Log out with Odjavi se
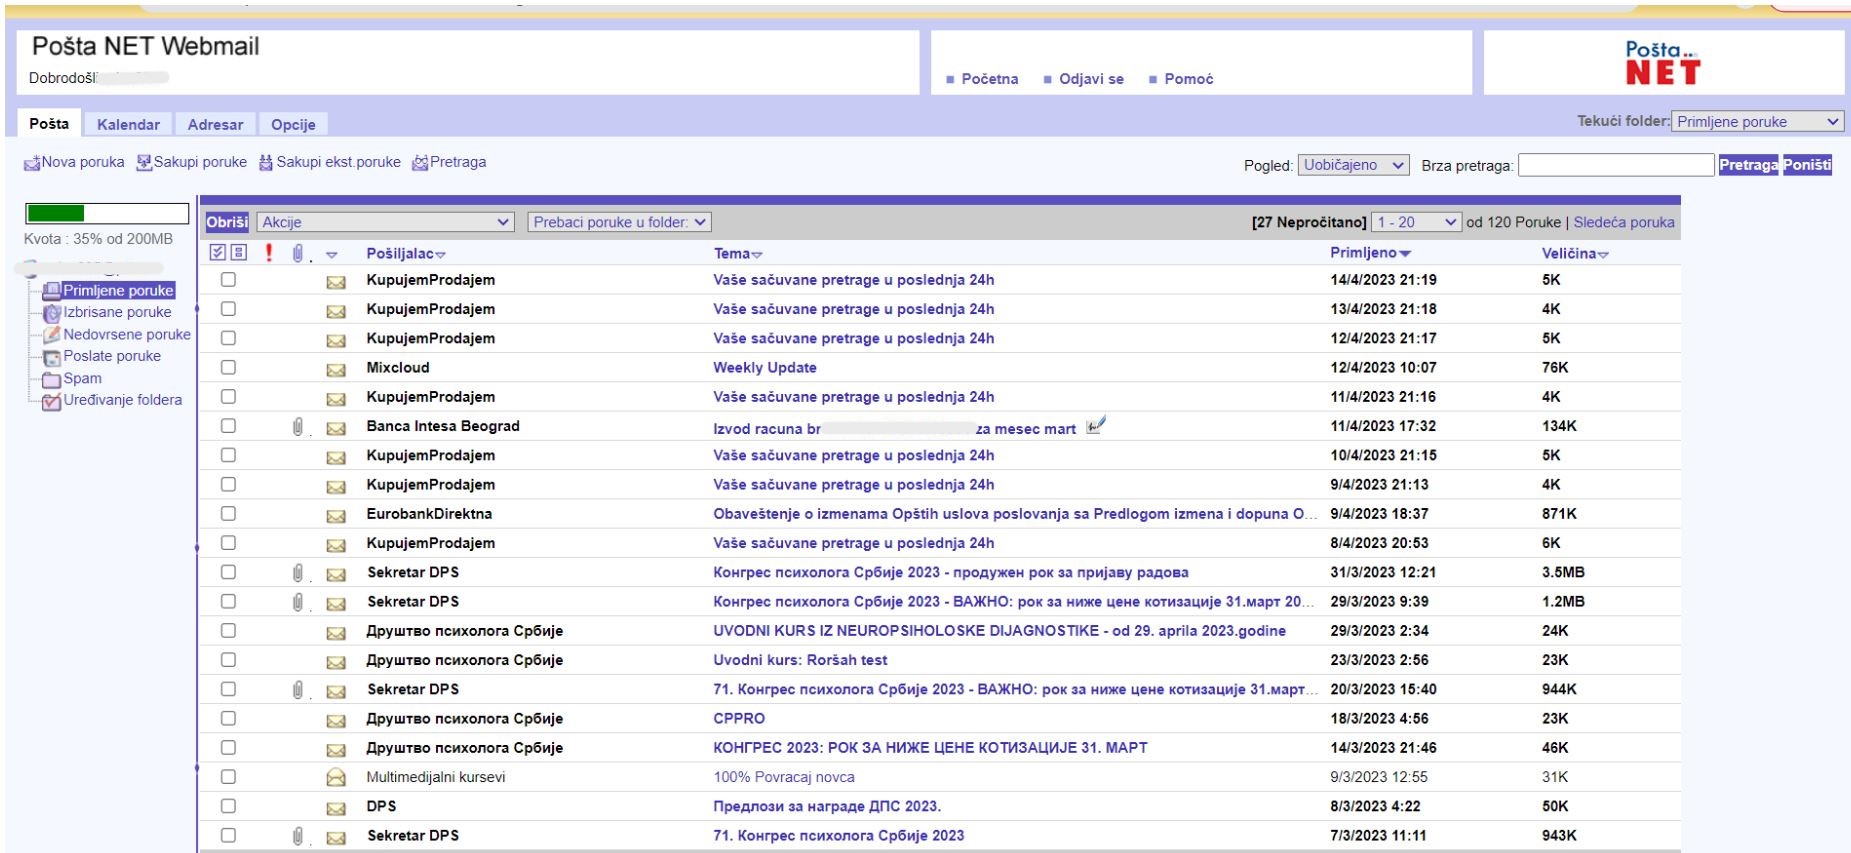Screen dimensions: 1851x853 point(1091,79)
